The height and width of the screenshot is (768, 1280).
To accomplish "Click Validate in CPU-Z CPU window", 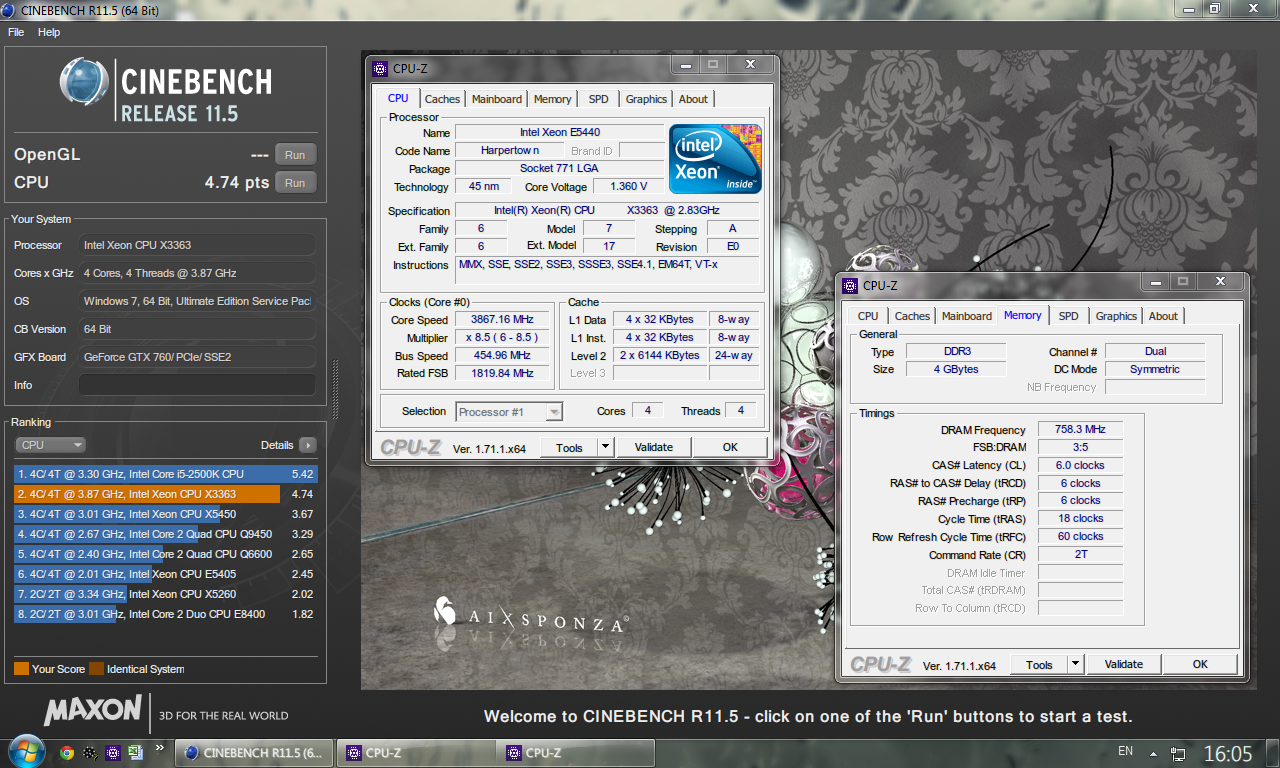I will point(654,447).
